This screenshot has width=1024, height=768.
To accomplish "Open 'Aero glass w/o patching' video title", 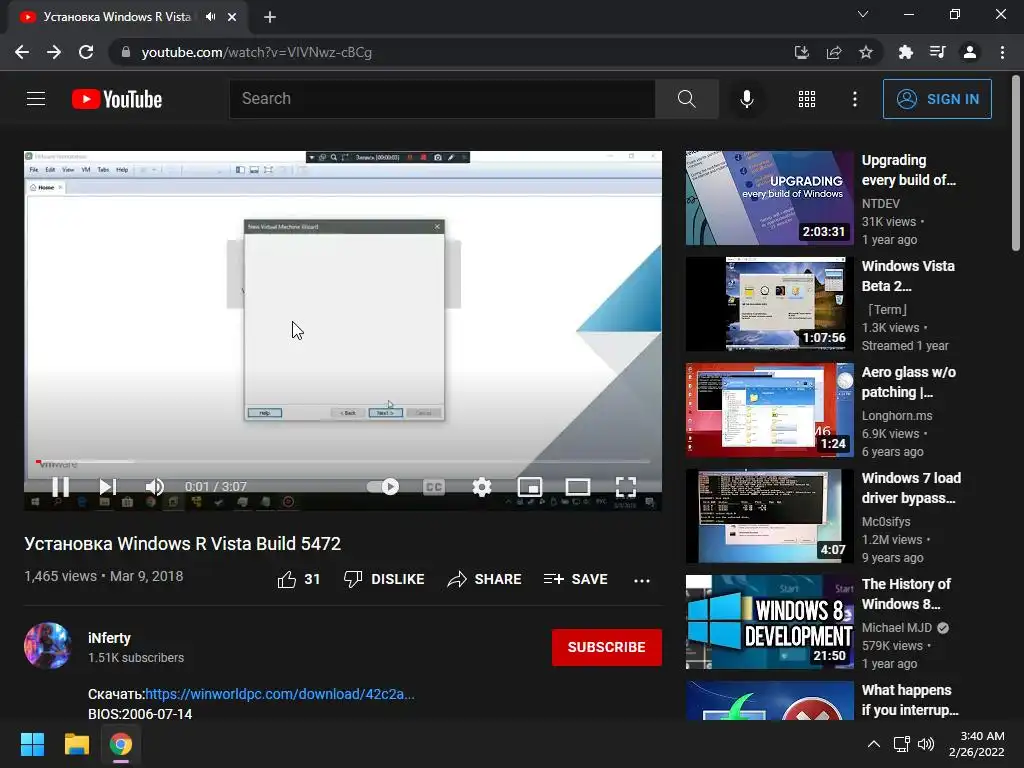I will 908,382.
